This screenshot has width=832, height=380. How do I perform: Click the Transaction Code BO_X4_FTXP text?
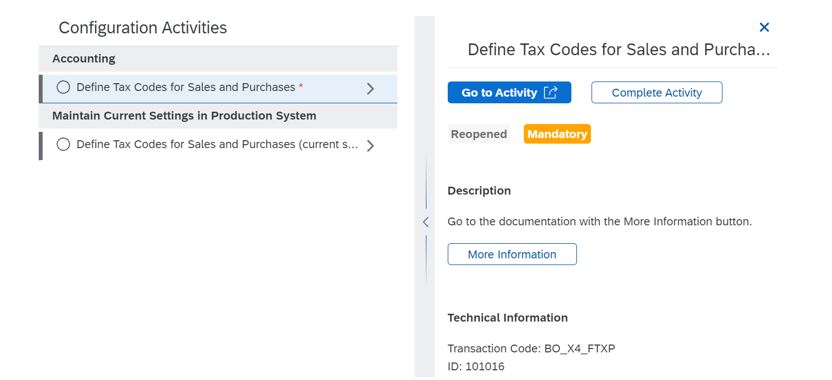click(531, 349)
